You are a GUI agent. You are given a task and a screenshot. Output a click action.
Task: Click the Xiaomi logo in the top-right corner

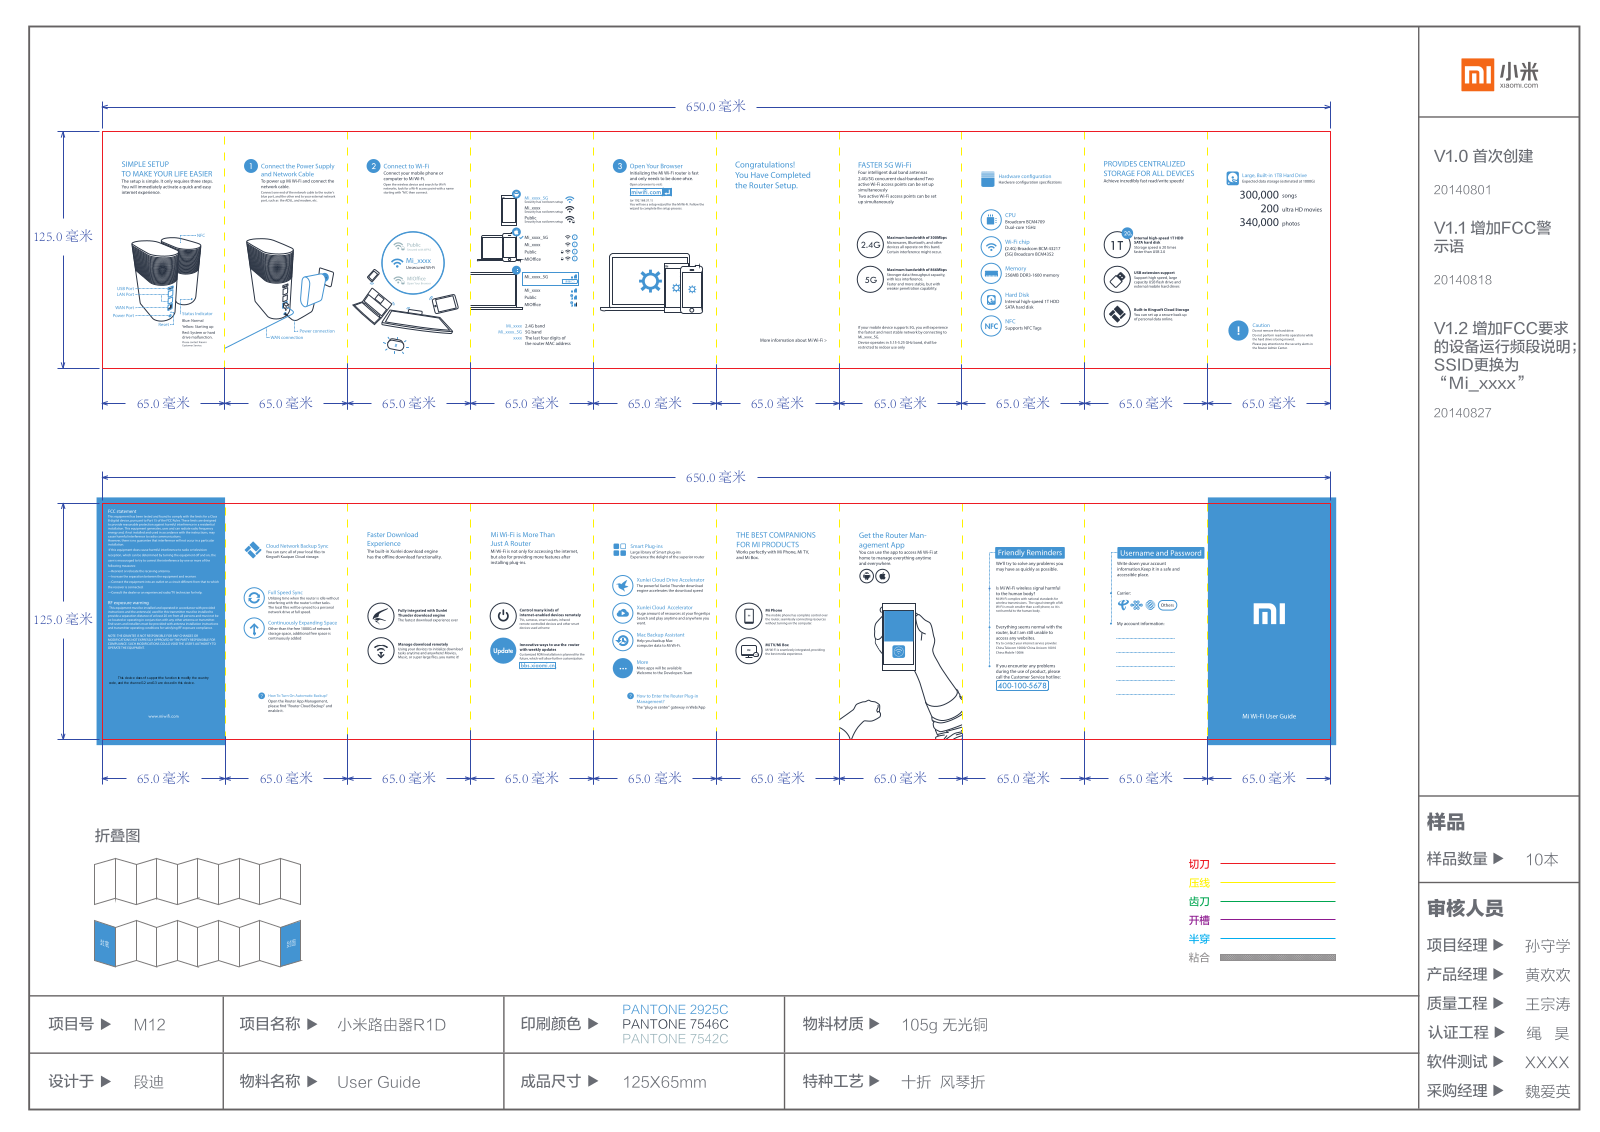(x=1499, y=74)
